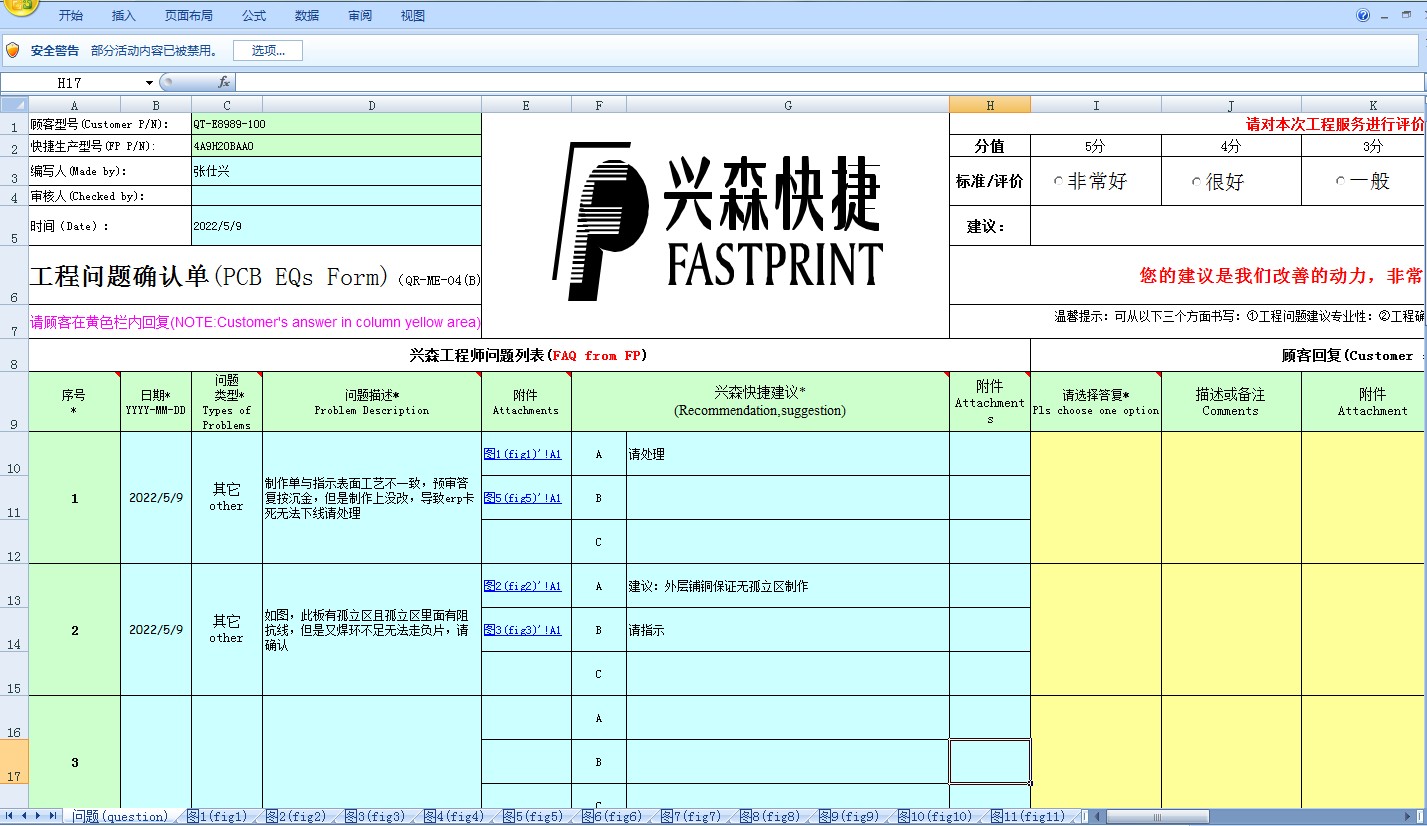Choose the 非常好 rating radio button
1427x826 pixels.
coord(1058,182)
